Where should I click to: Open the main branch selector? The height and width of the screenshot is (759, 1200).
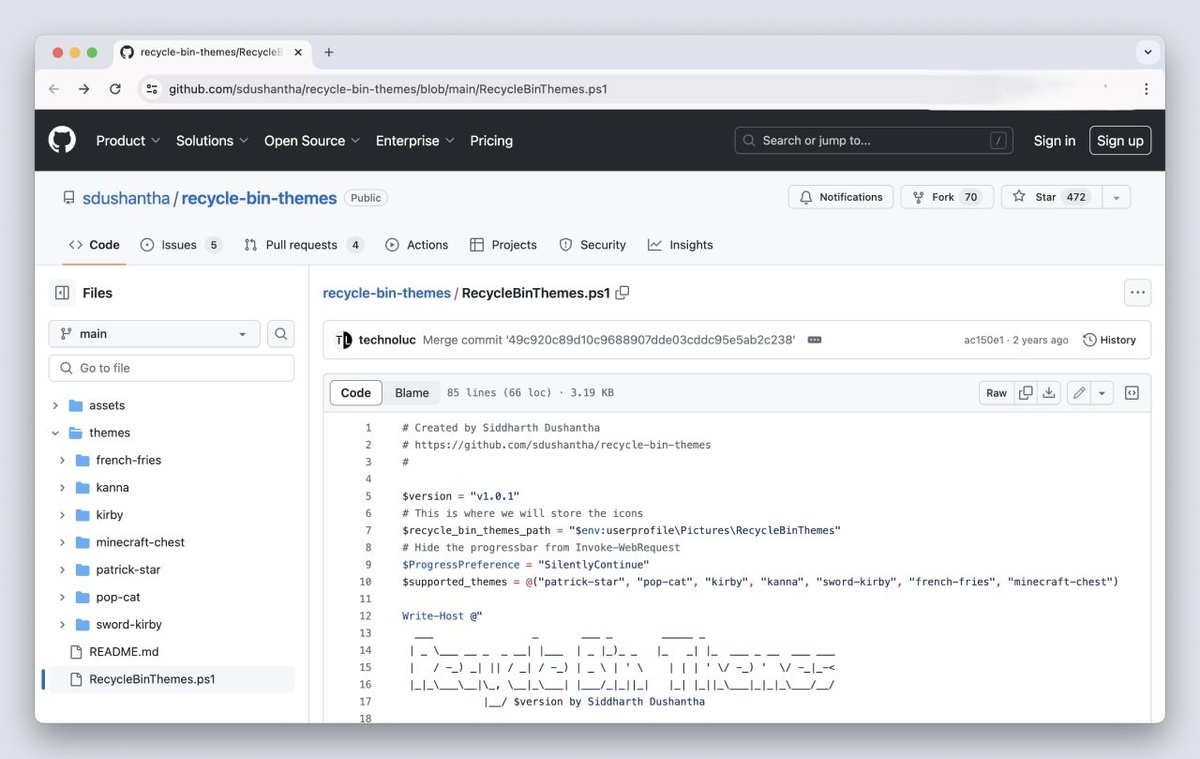pos(154,334)
